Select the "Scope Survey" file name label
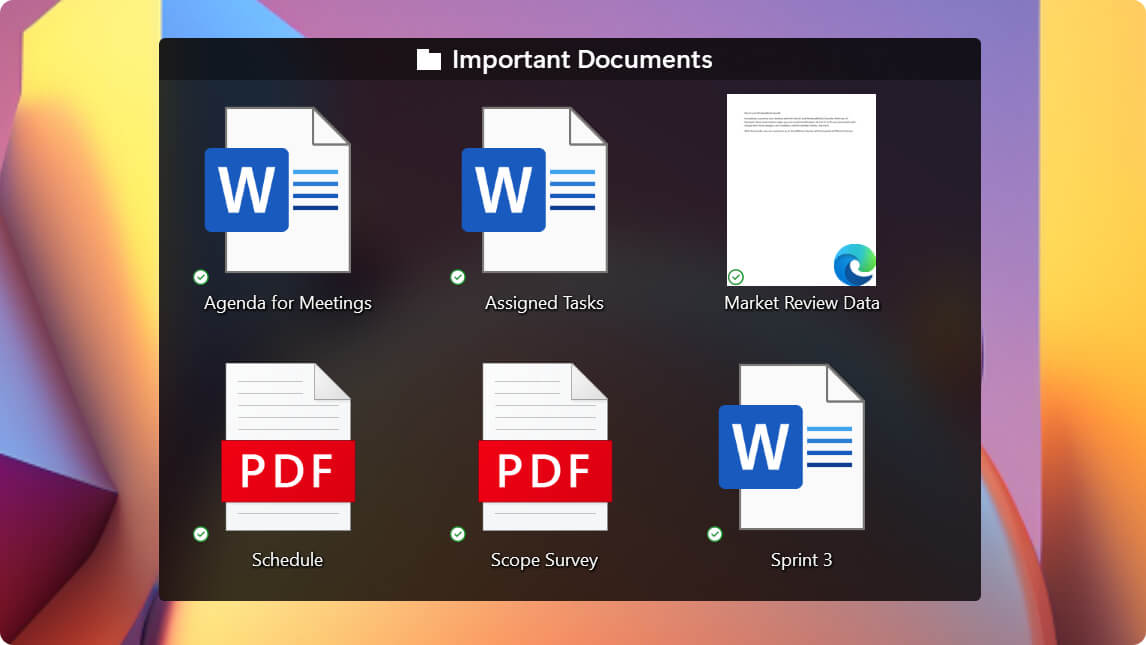1146x645 pixels. click(x=544, y=560)
